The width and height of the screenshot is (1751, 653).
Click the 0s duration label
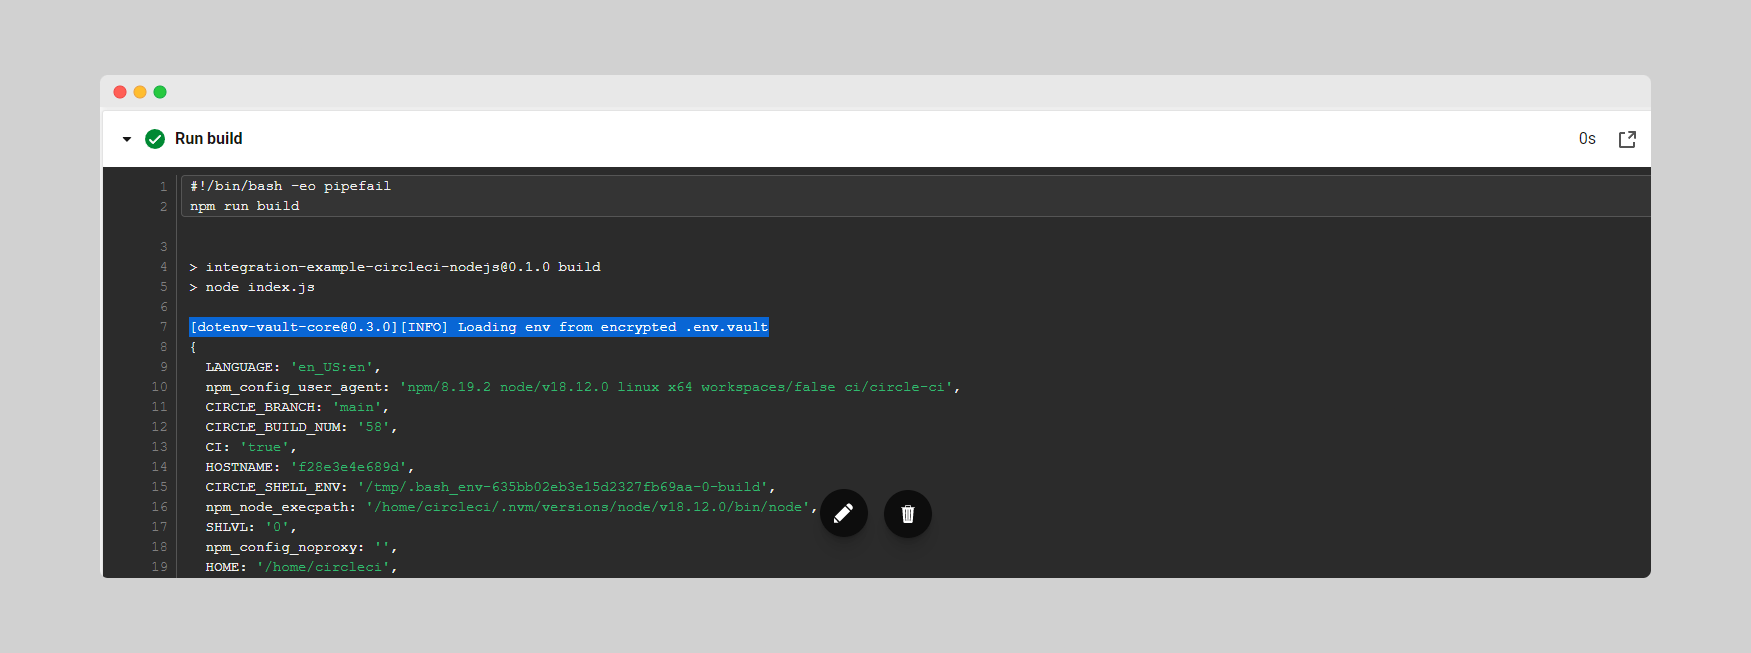(x=1587, y=139)
